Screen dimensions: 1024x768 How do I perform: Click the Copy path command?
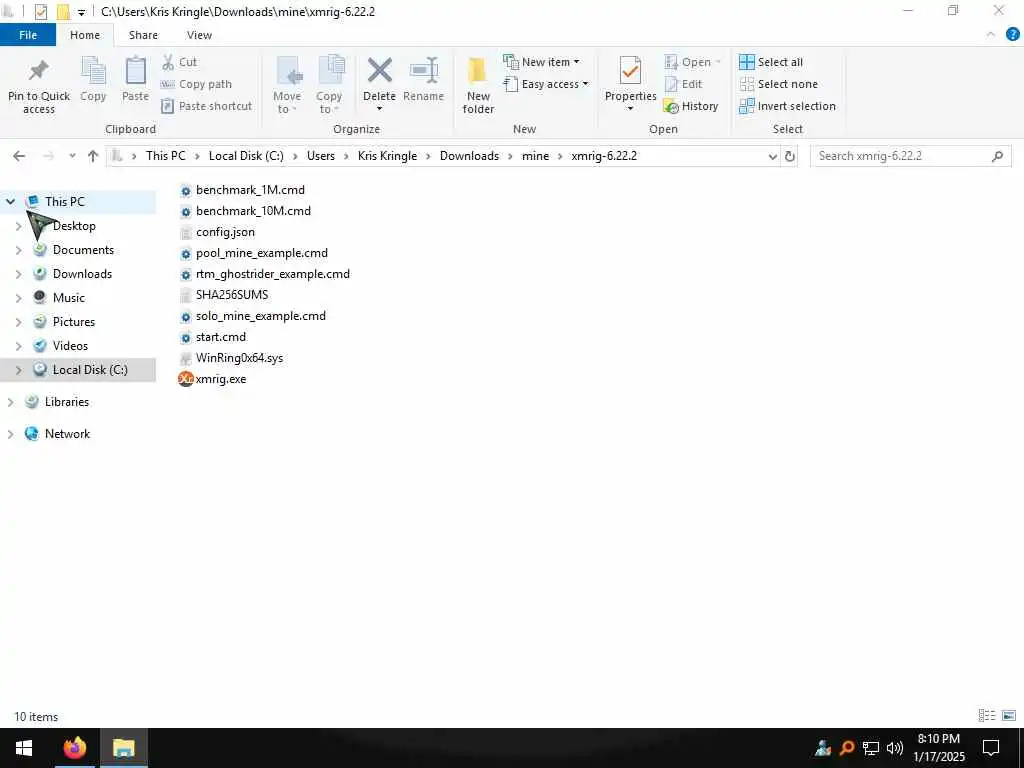click(196, 84)
